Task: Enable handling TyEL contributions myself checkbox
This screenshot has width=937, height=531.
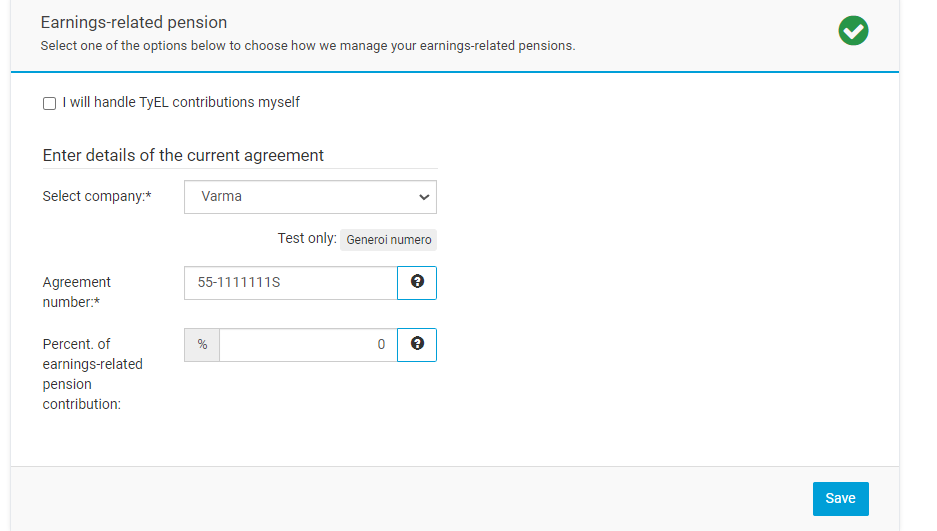Action: [50, 103]
